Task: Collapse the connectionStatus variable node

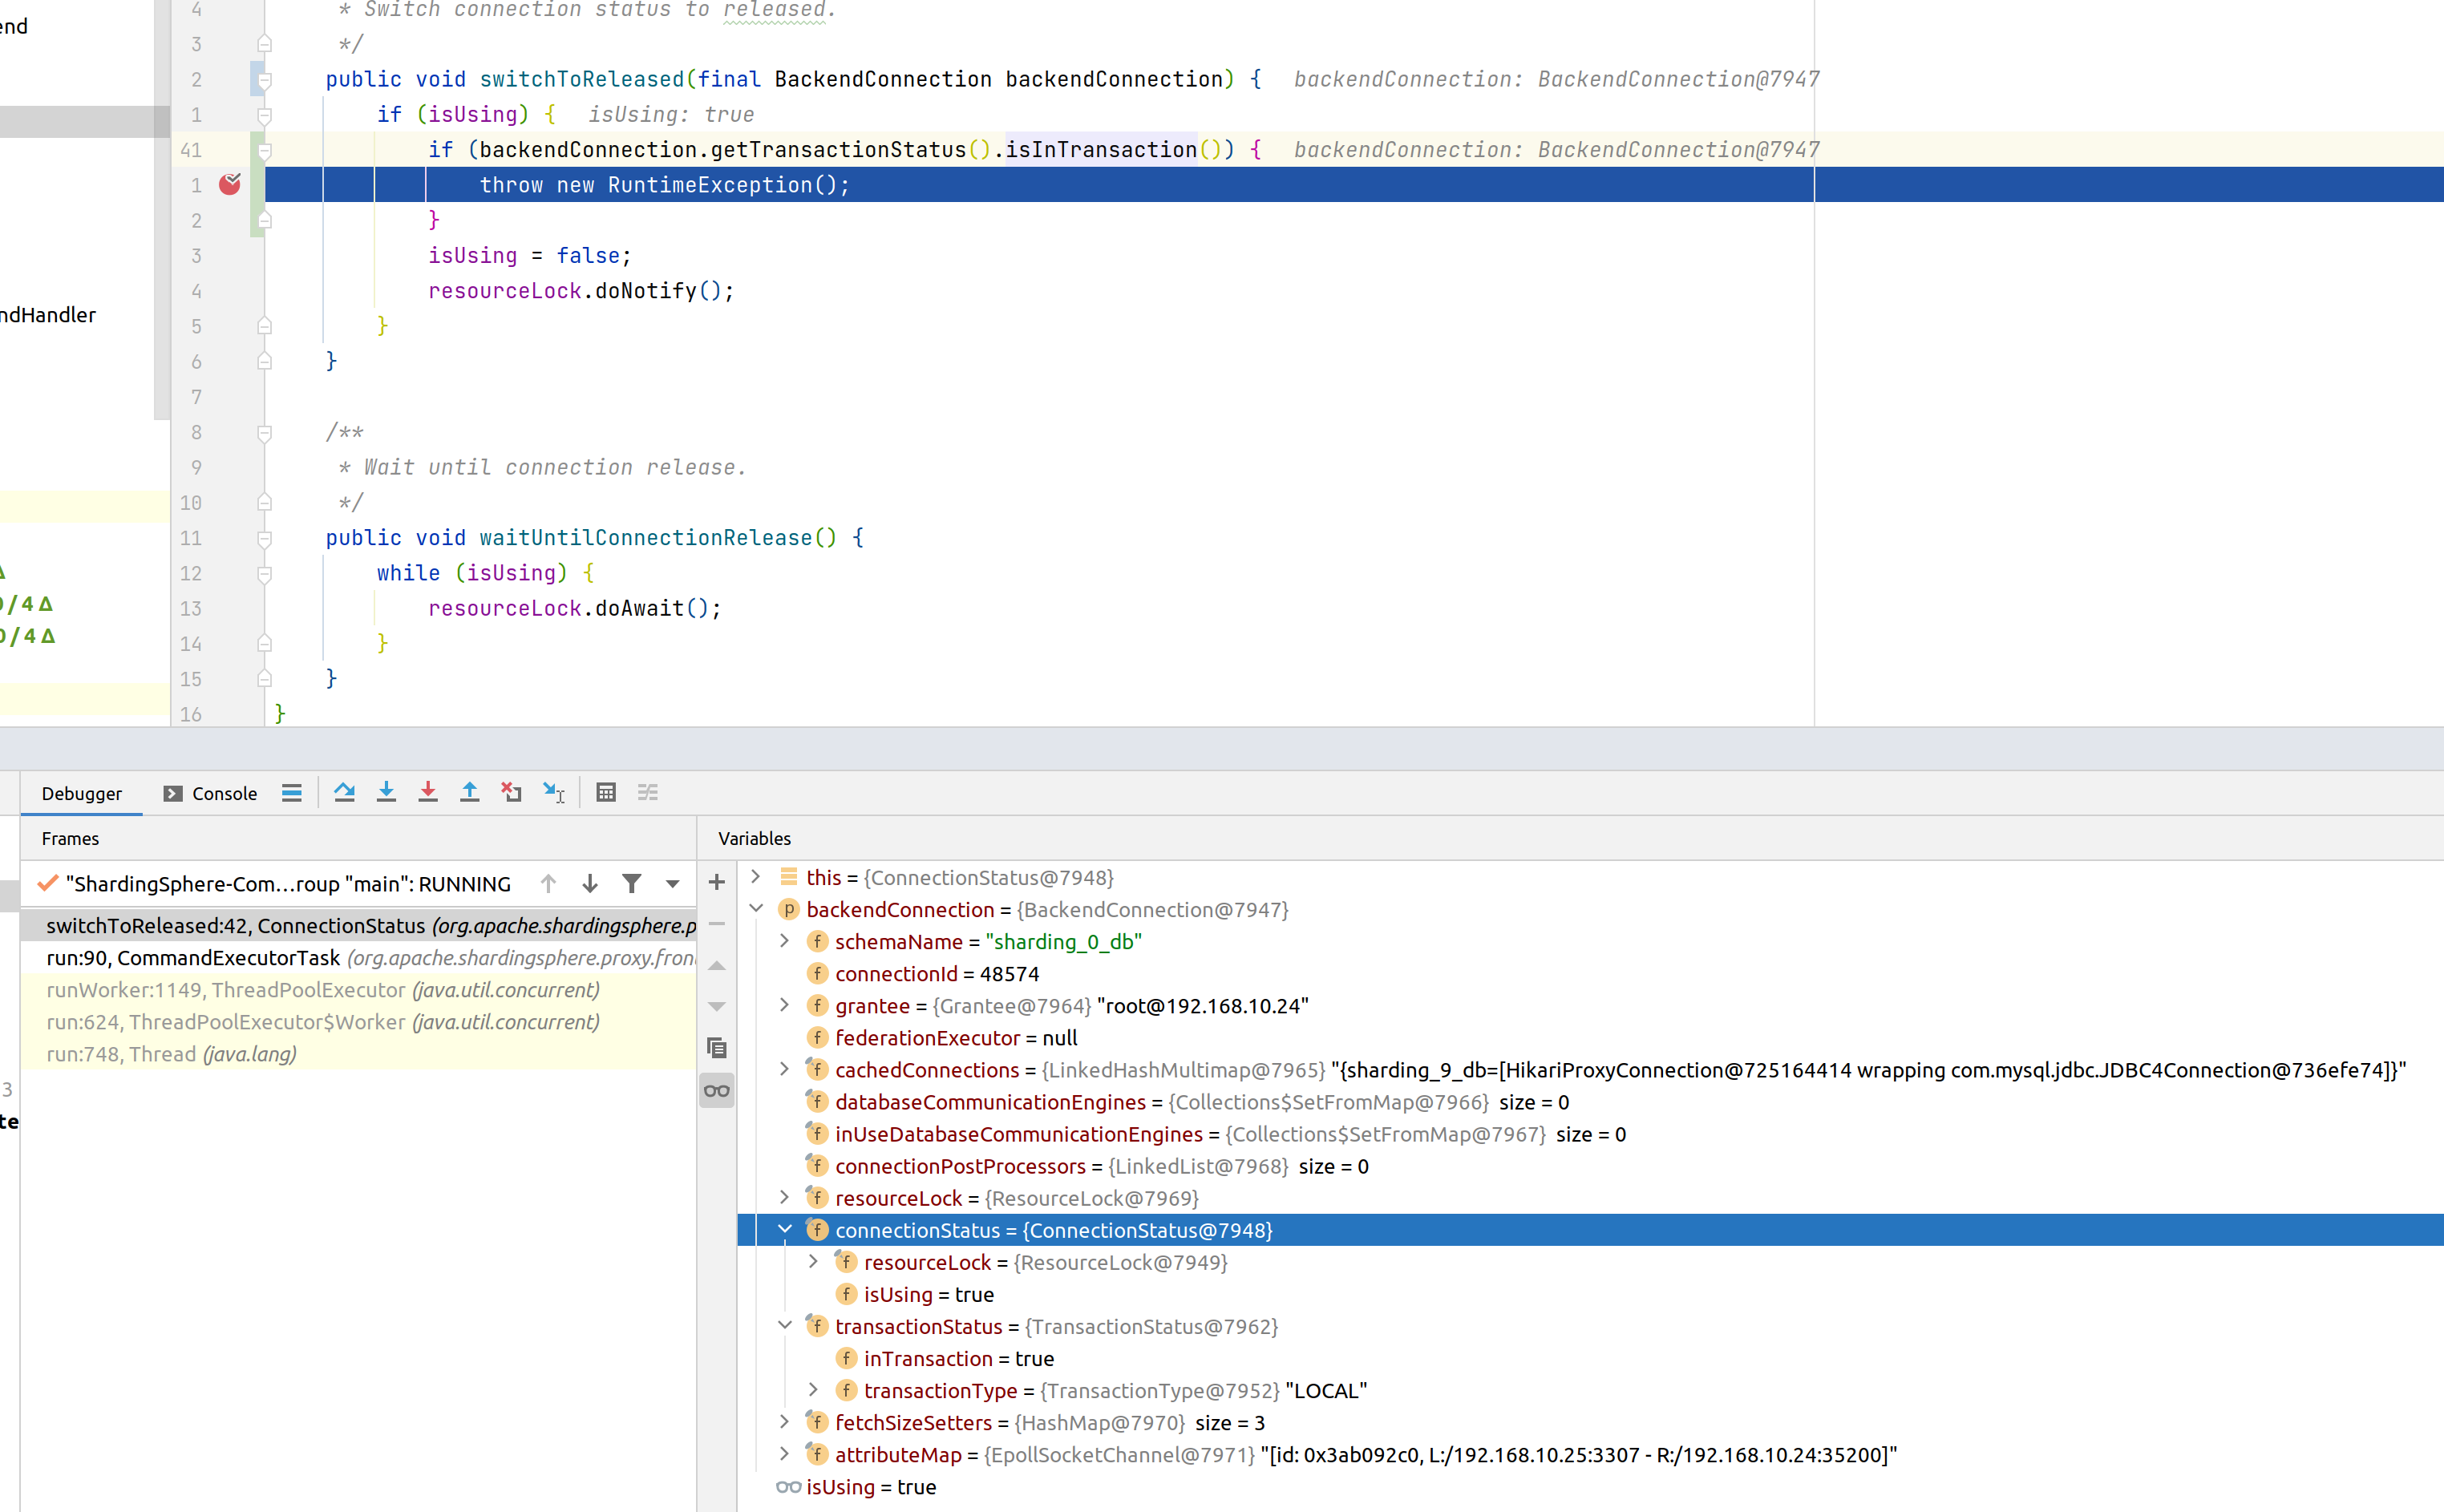Action: click(785, 1230)
